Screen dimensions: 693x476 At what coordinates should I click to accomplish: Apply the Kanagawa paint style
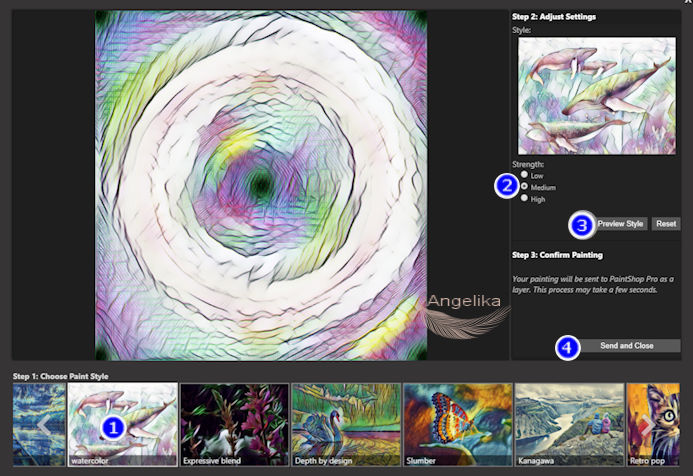568,425
